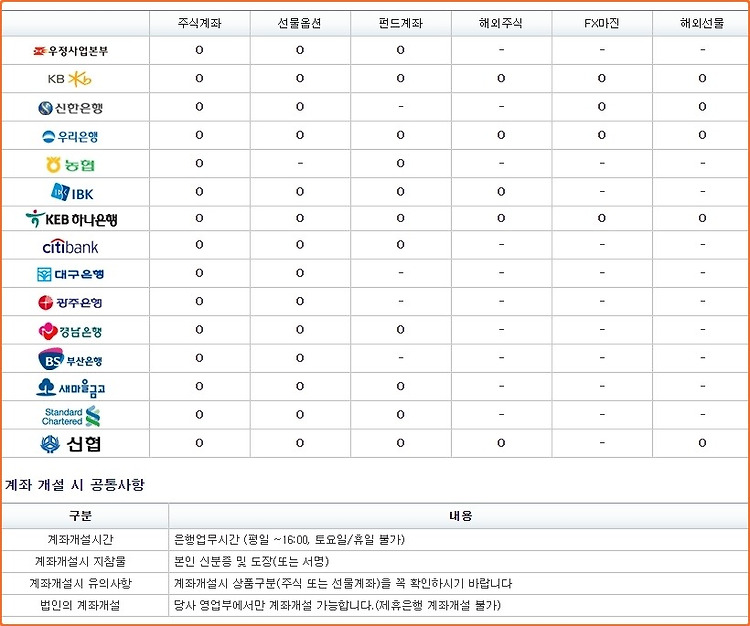The image size is (750, 626).
Task: Select the 선물옵션 column header
Action: [x=300, y=23]
